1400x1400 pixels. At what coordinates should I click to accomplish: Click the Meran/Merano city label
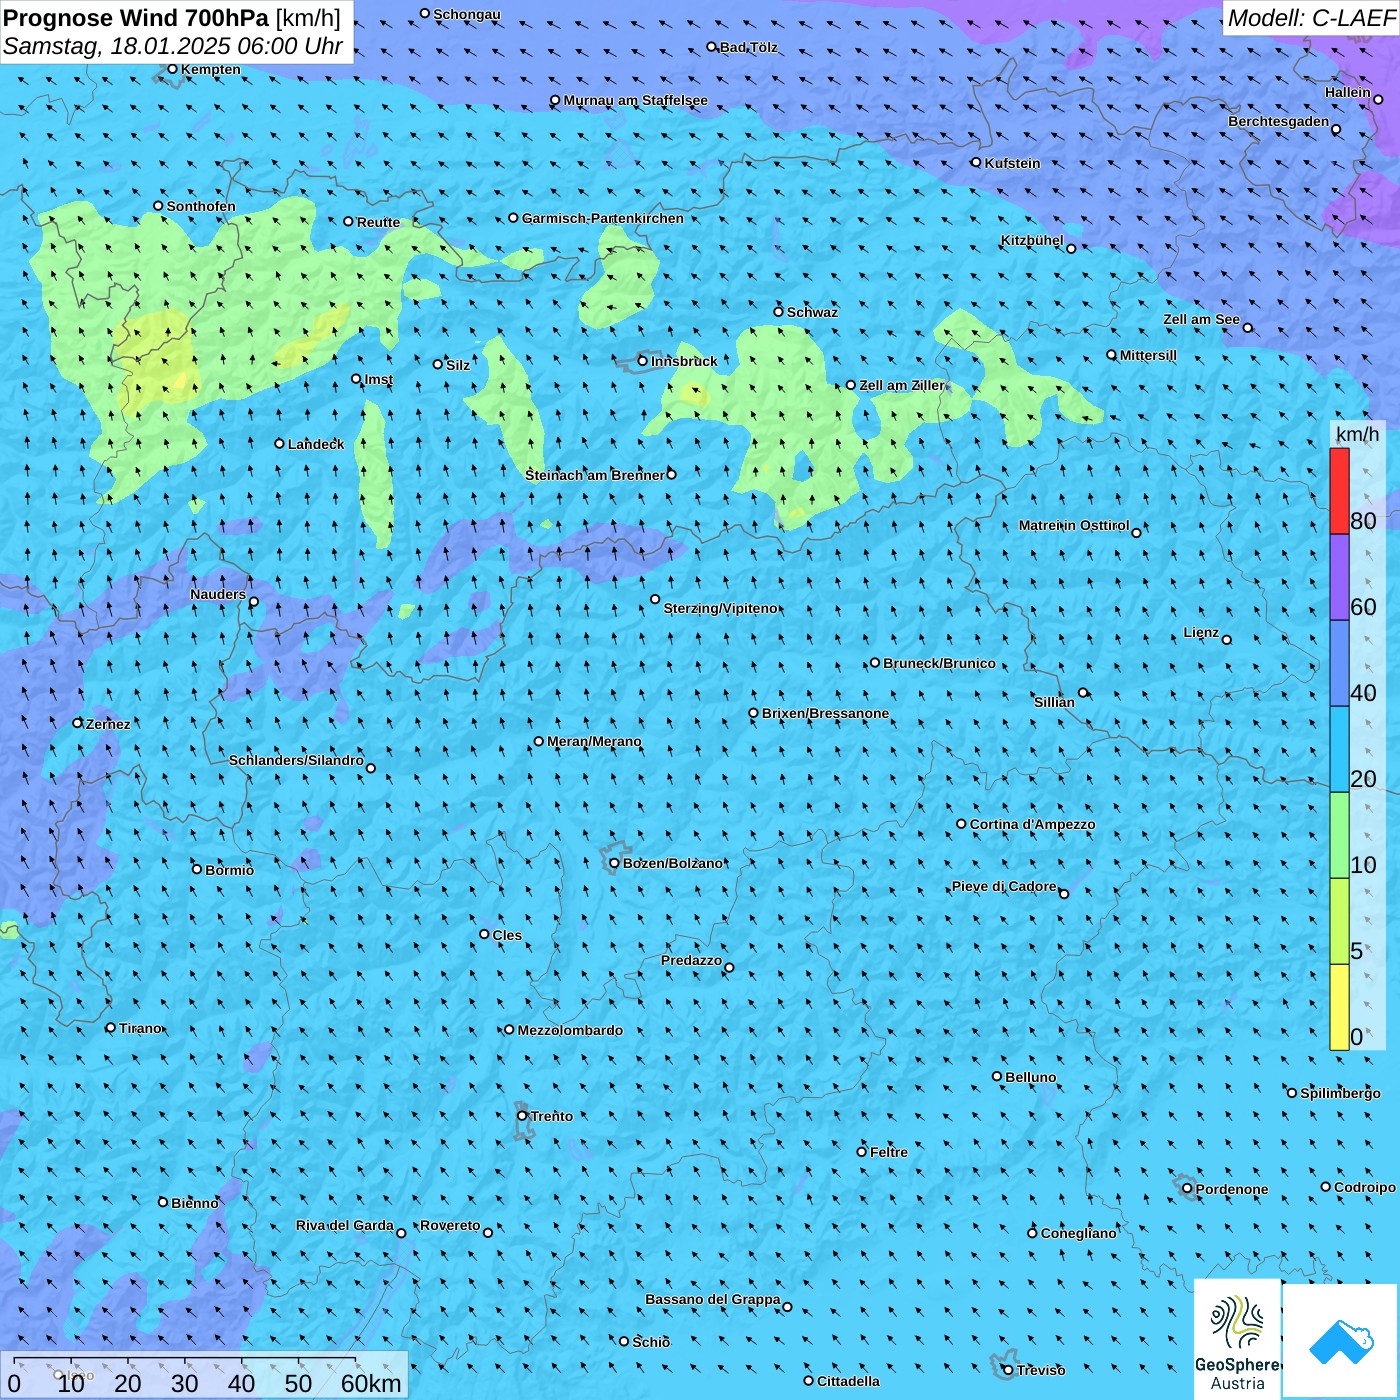594,741
